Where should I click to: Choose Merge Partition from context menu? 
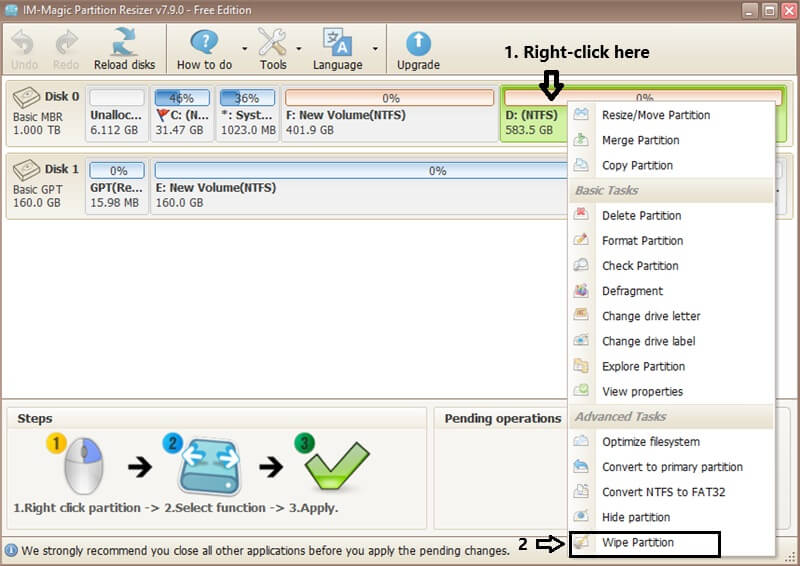tap(671, 140)
